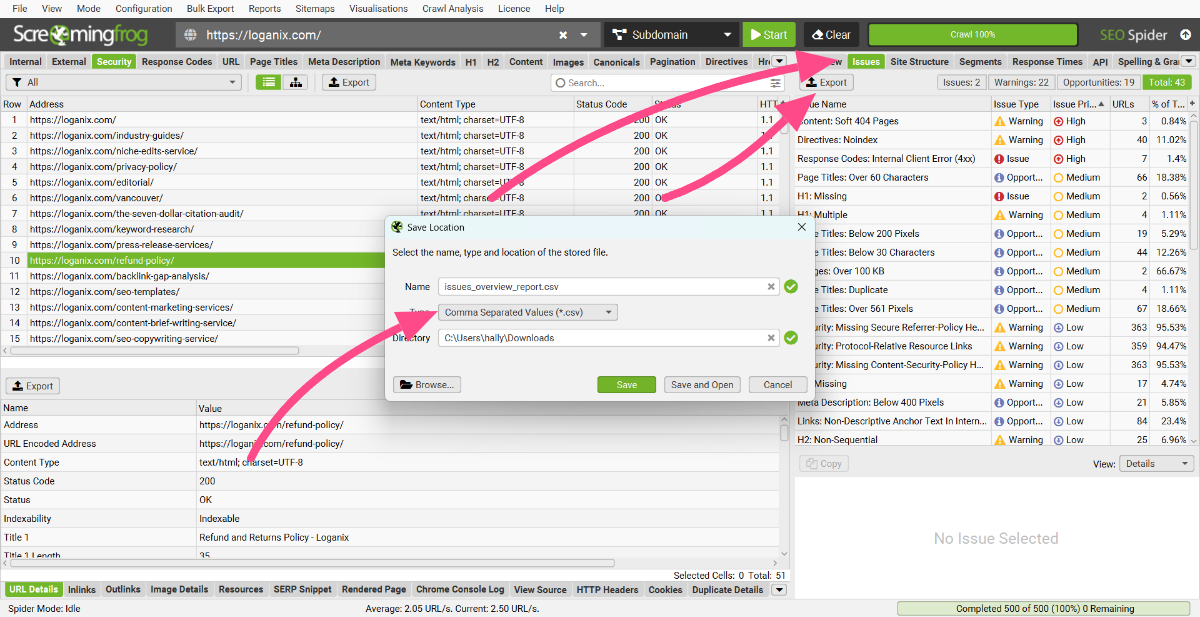
Task: Open the file Type dropdown (Comma Separated Values)
Action: click(x=528, y=312)
